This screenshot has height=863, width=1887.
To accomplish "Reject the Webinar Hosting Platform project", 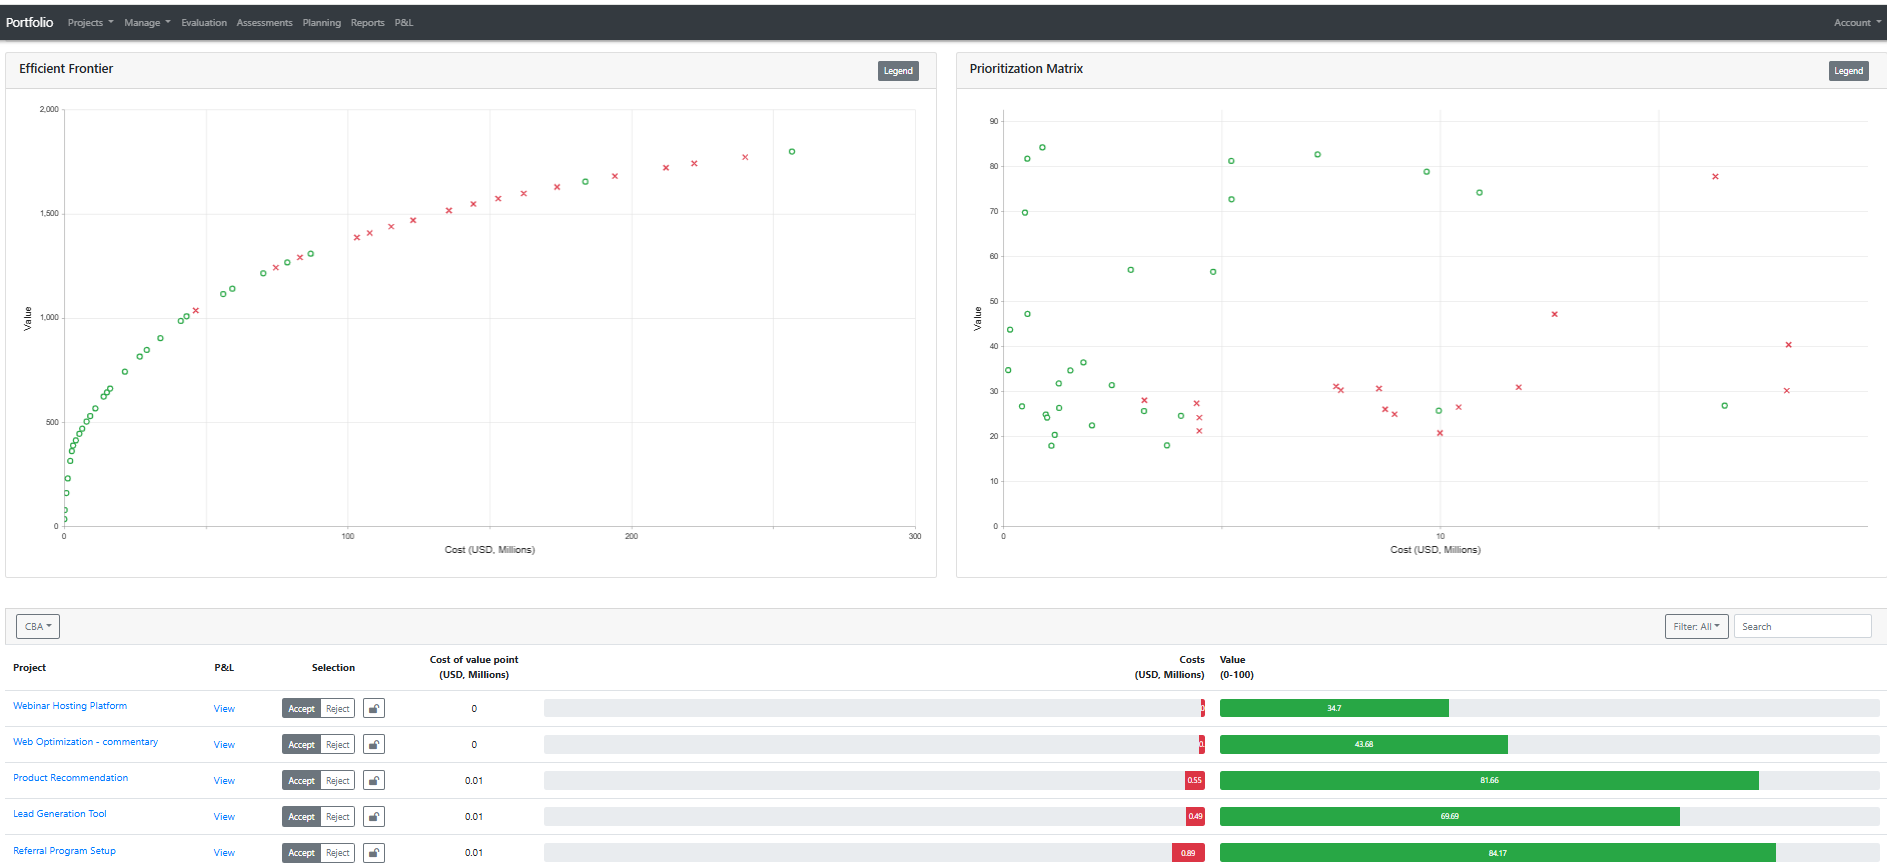I will point(338,709).
